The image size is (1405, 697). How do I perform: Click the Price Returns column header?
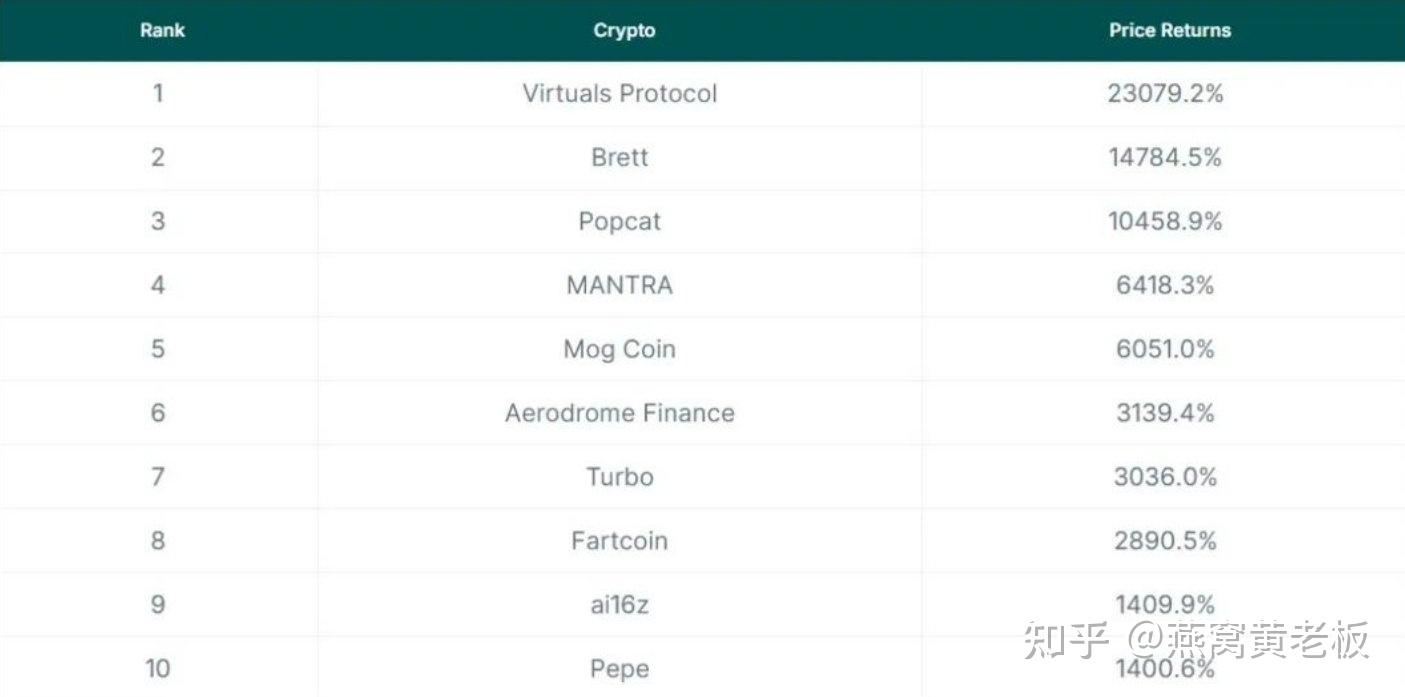tap(1169, 30)
